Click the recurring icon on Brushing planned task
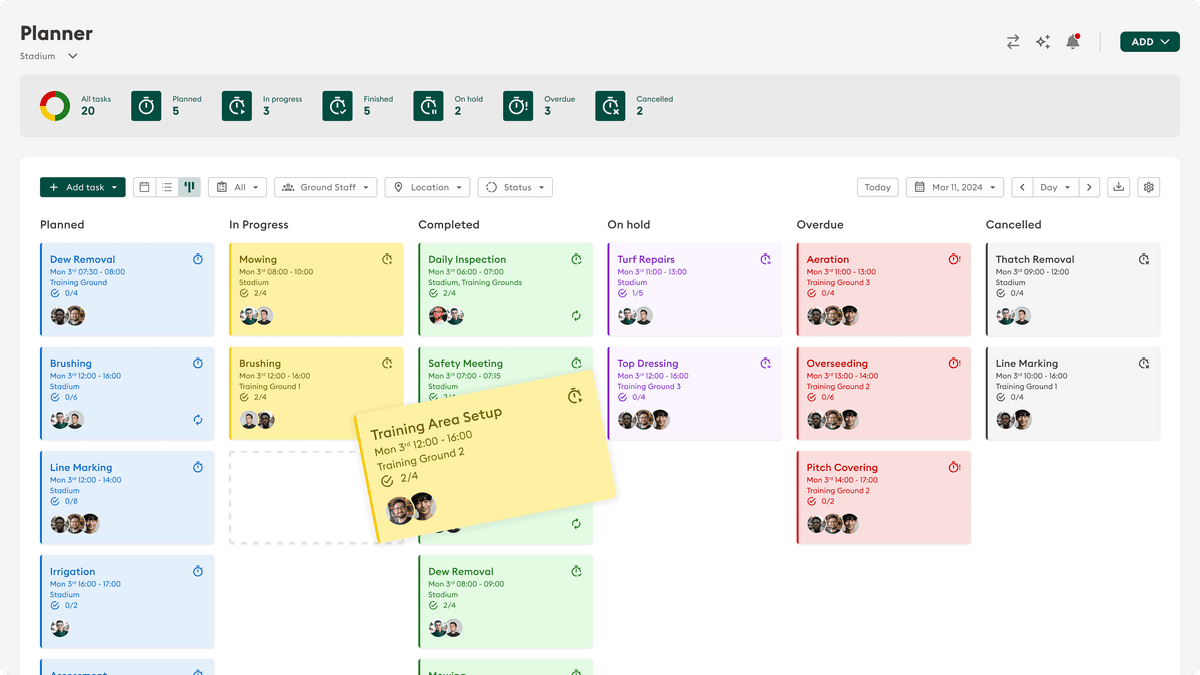Screen dimensions: 1200x675 click(198, 420)
